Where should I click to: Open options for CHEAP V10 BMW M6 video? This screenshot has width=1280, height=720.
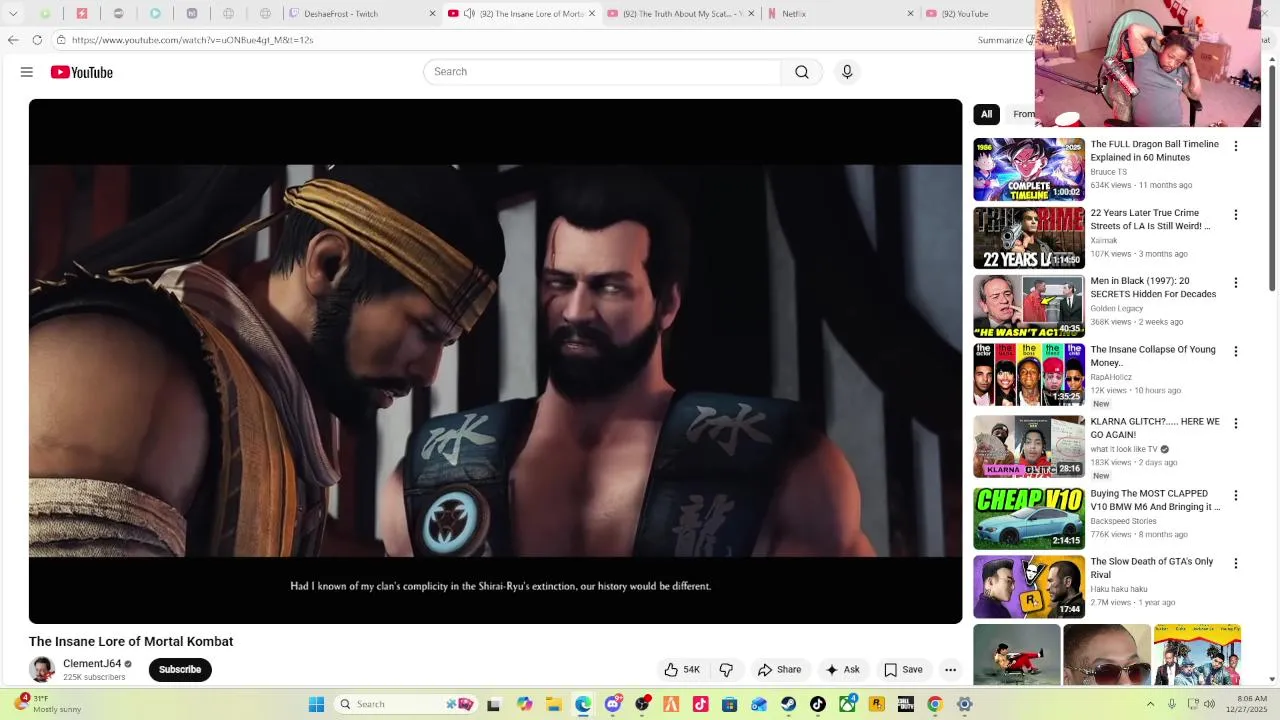tap(1236, 495)
